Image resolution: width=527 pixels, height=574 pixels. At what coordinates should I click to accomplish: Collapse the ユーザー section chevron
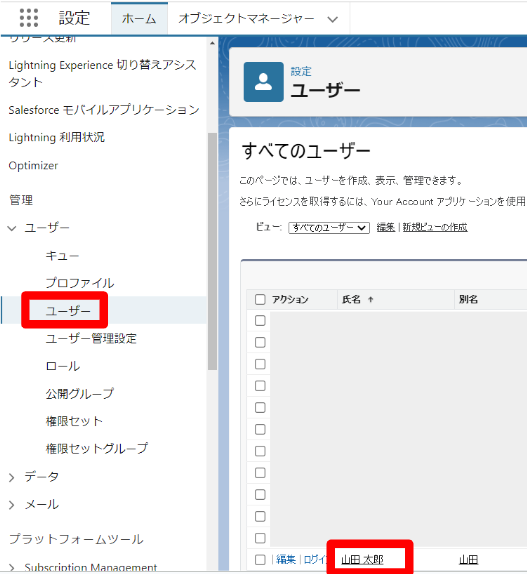[x=12, y=228]
